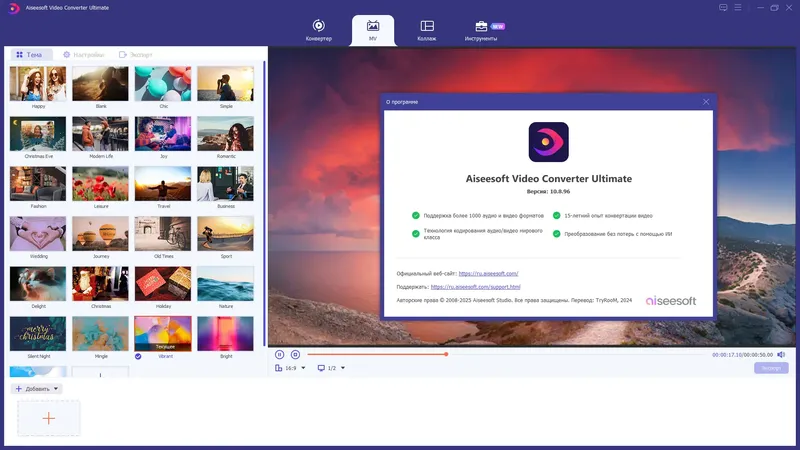The width and height of the screenshot is (800, 450).
Task: Close the About program dialog
Action: [x=706, y=102]
